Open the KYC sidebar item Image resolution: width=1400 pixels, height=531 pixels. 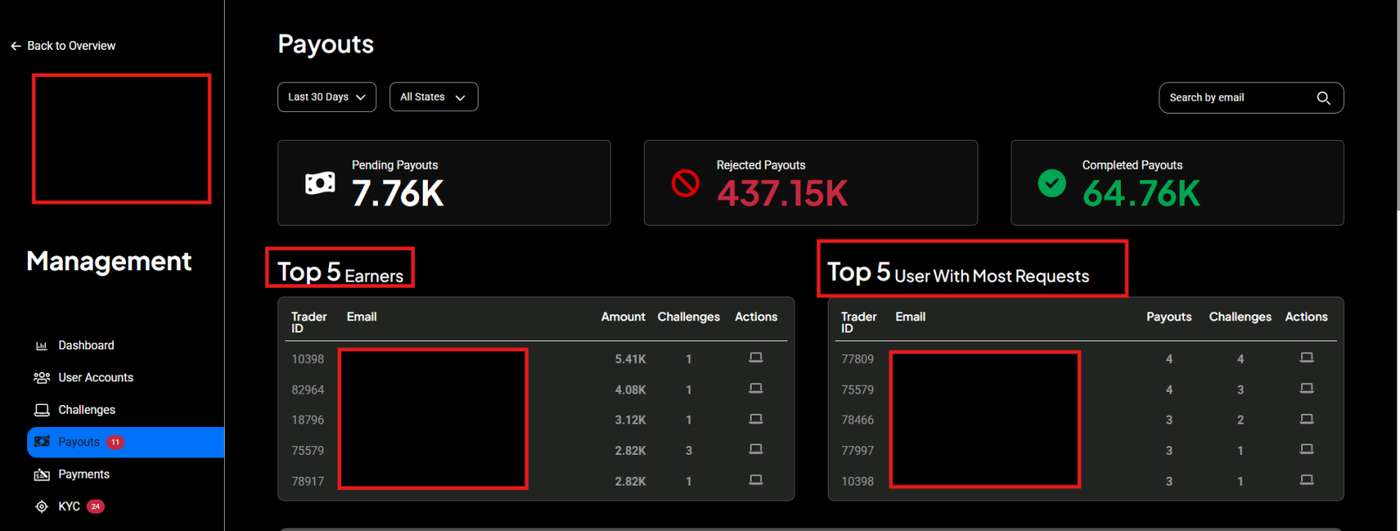68,507
